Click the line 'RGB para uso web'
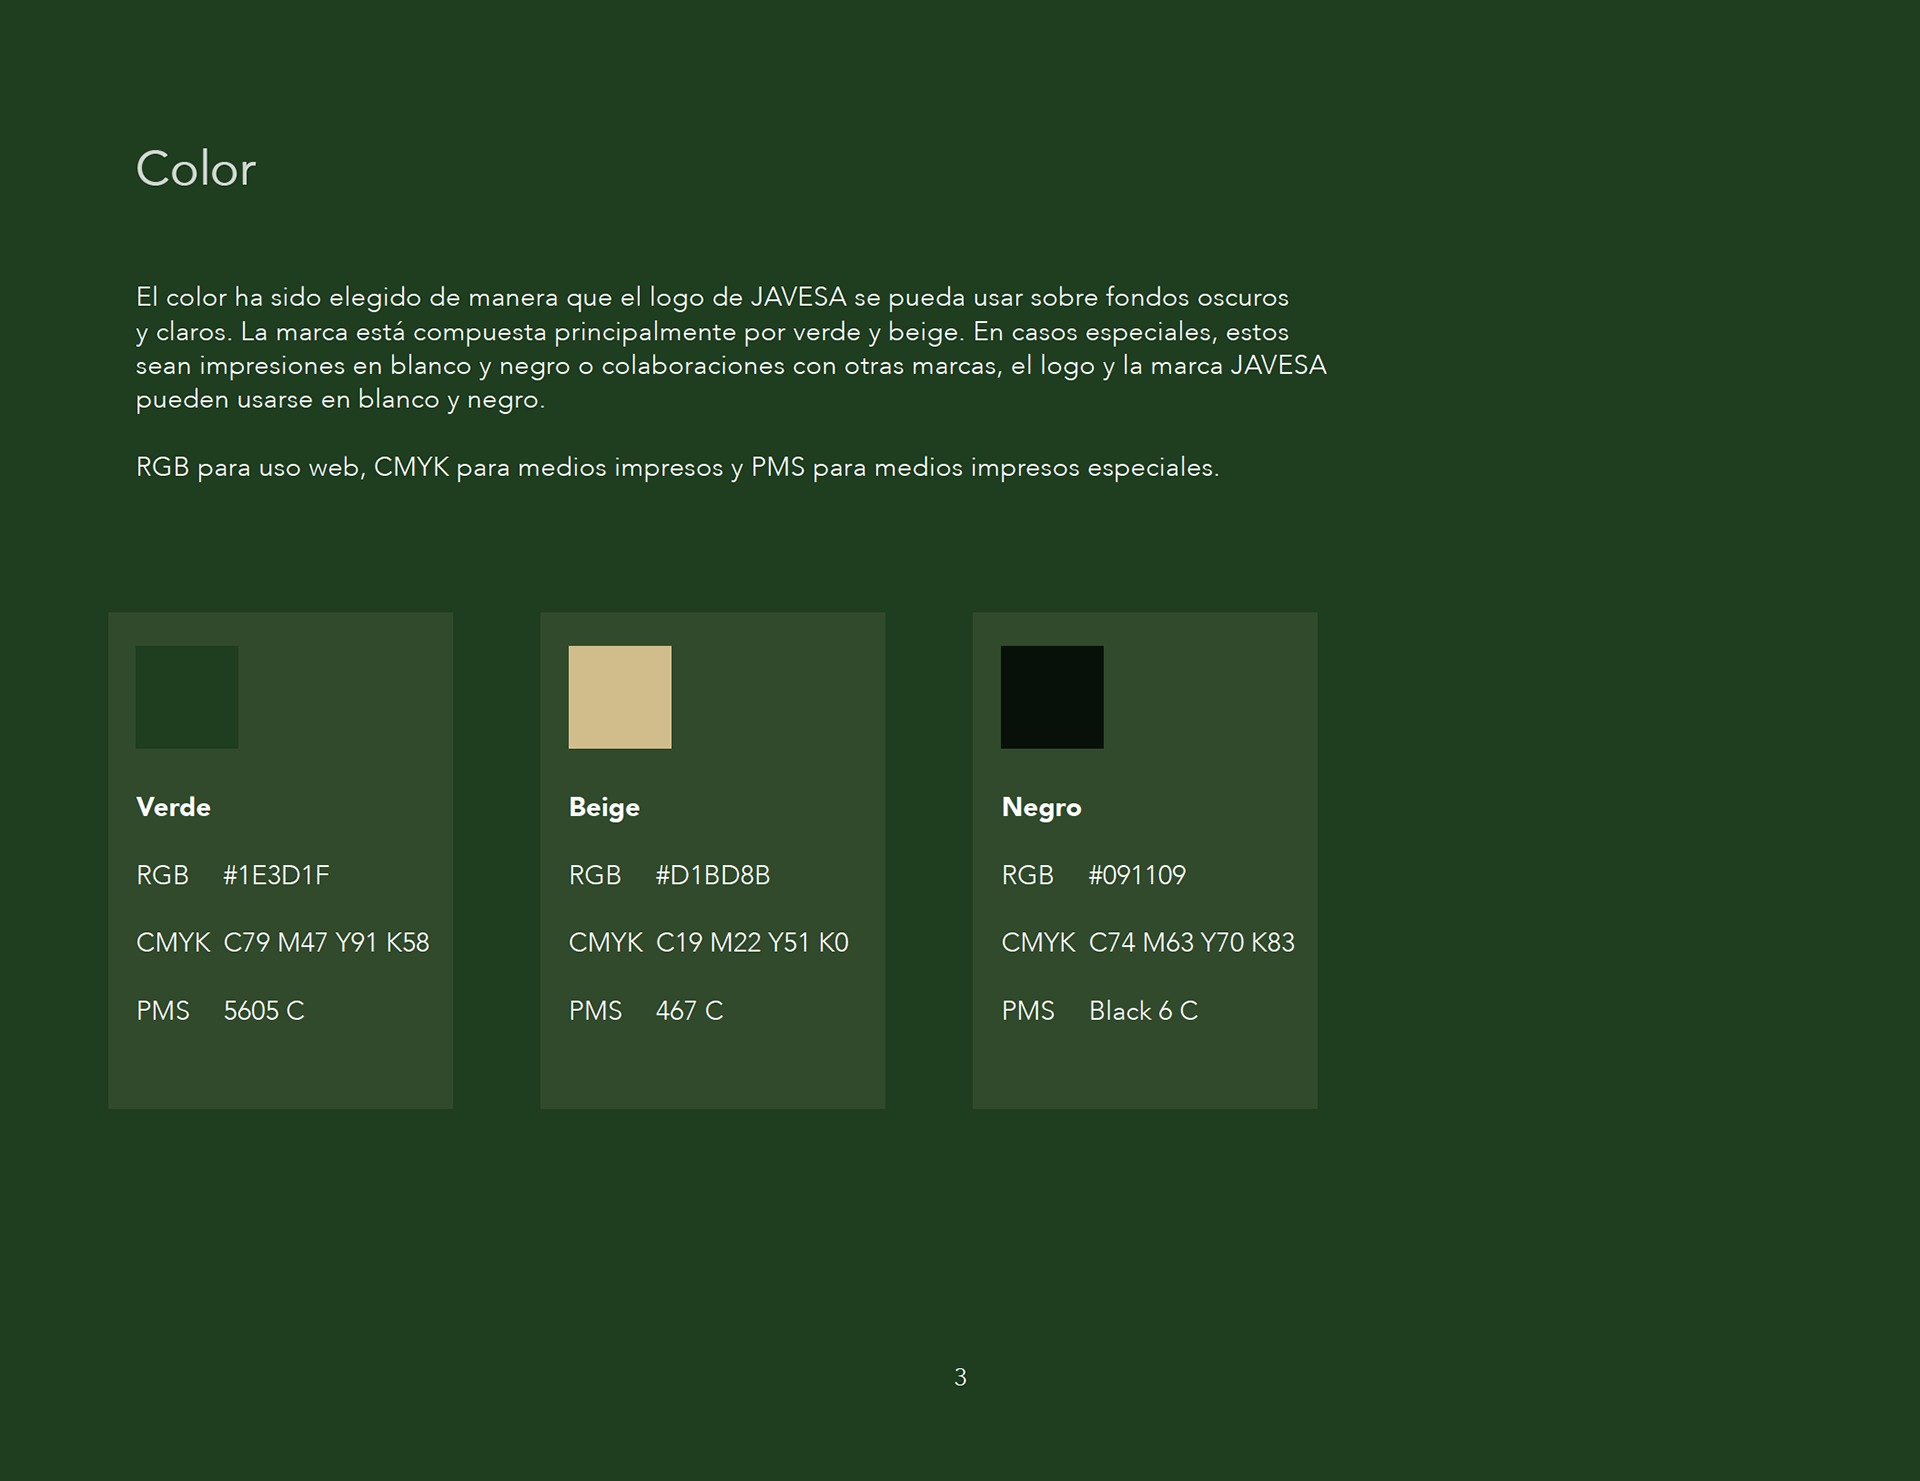This screenshot has height=1481, width=1920. click(677, 467)
